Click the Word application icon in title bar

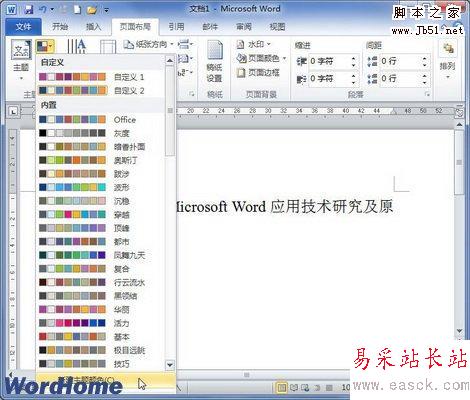pyautogui.click(x=11, y=10)
